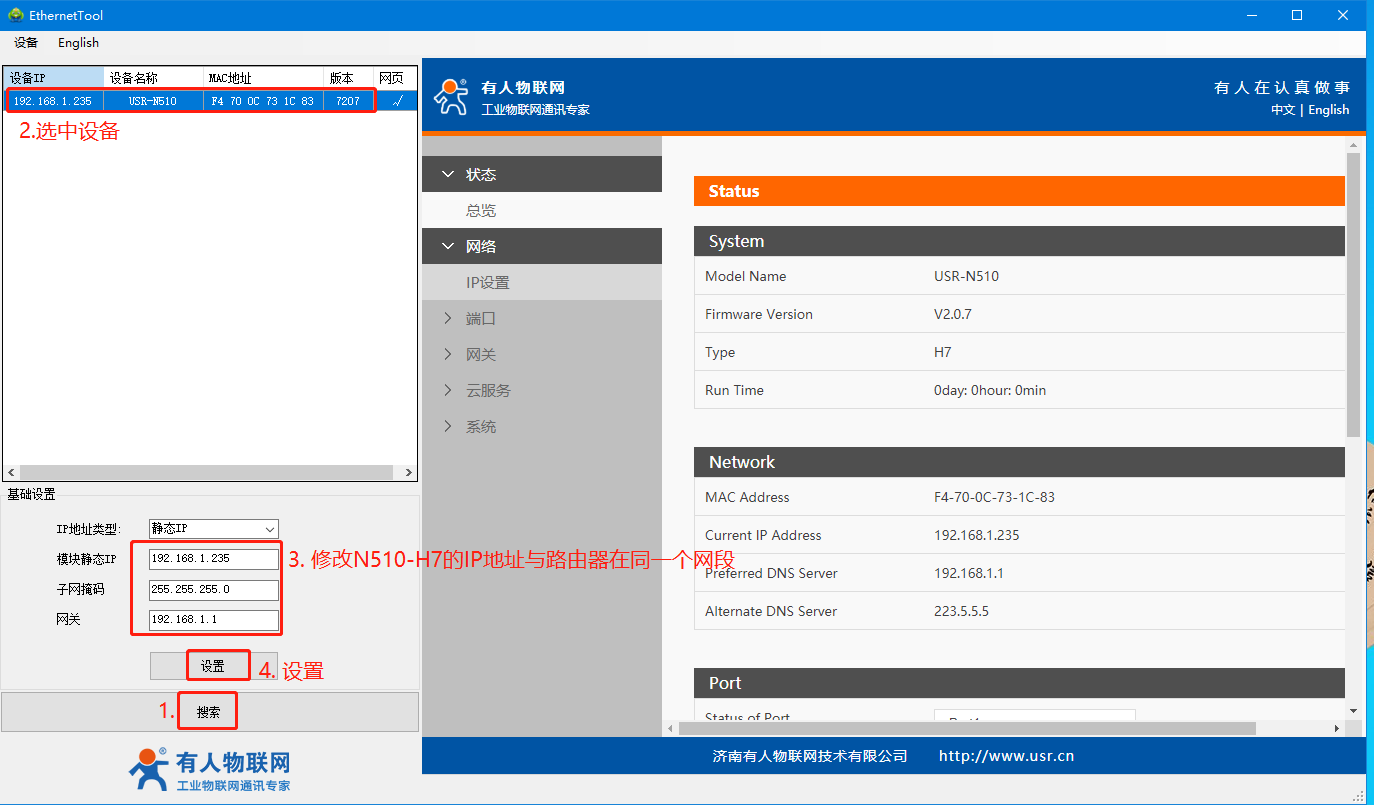Open the IP地址类型 dropdown
This screenshot has width=1374, height=805.
click(x=213, y=529)
